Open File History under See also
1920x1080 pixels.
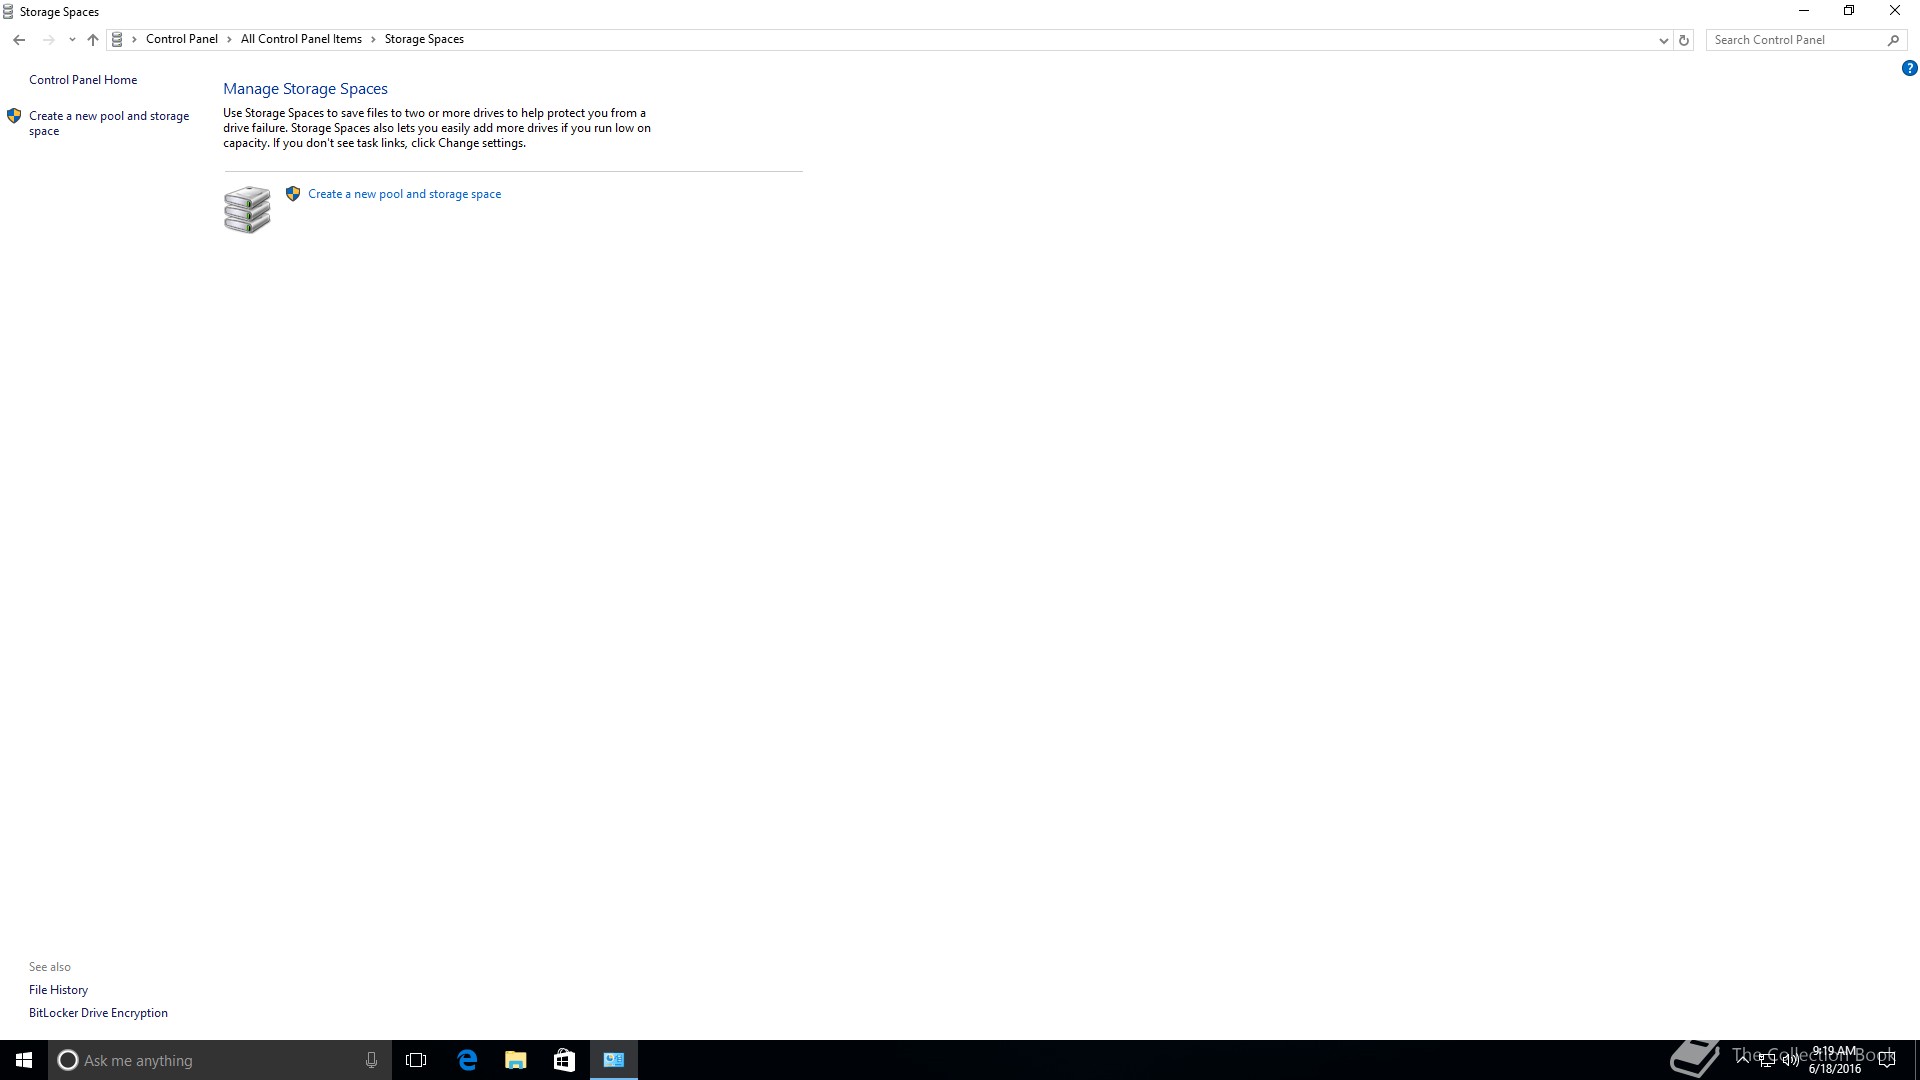(58, 990)
